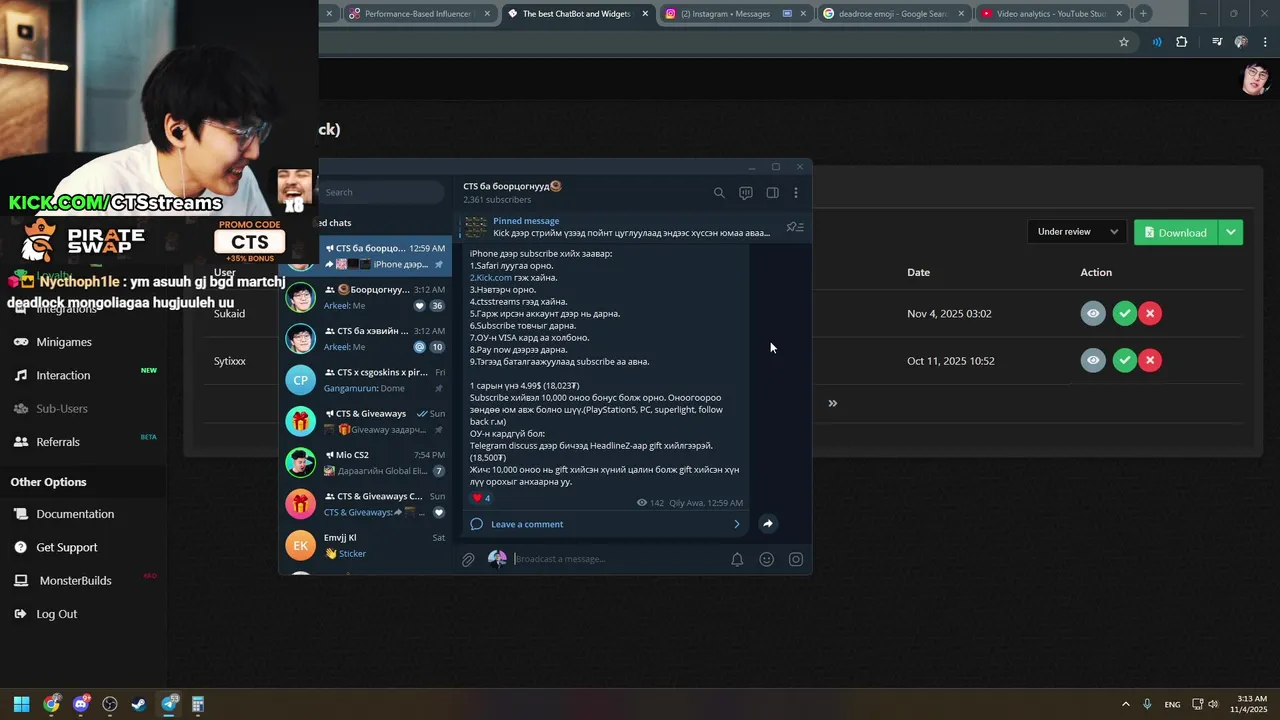1280x720 pixels.
Task: Click the 'send as' avatar beside message input
Action: coord(497,559)
